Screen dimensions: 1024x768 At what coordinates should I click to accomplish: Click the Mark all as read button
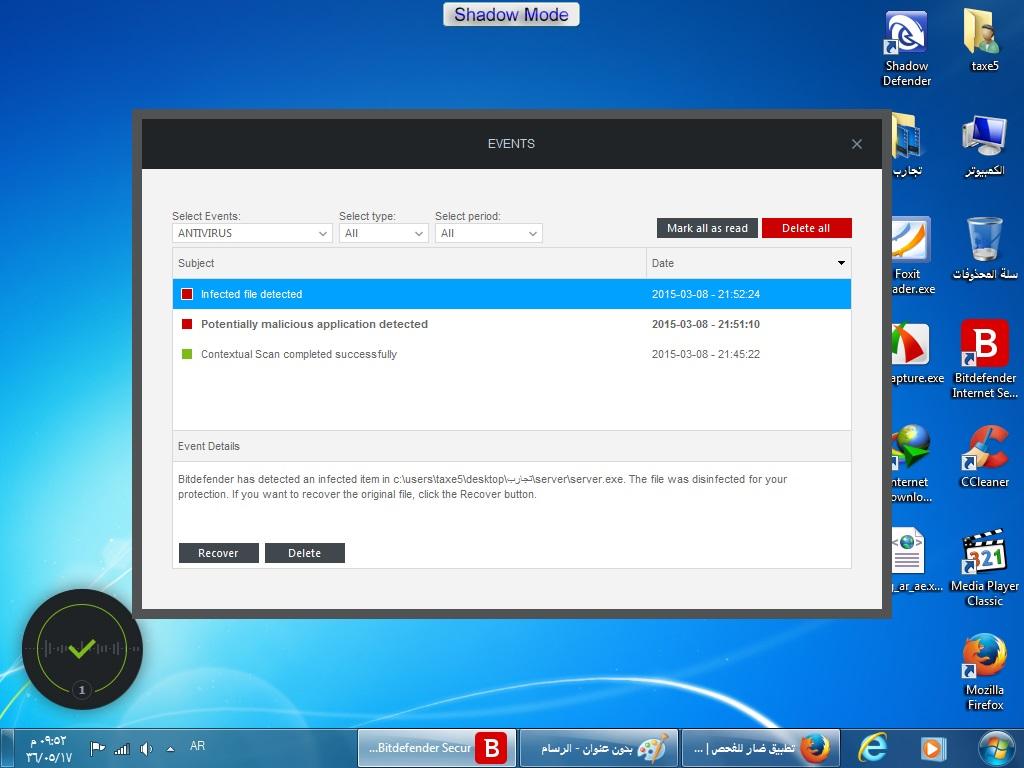point(707,228)
